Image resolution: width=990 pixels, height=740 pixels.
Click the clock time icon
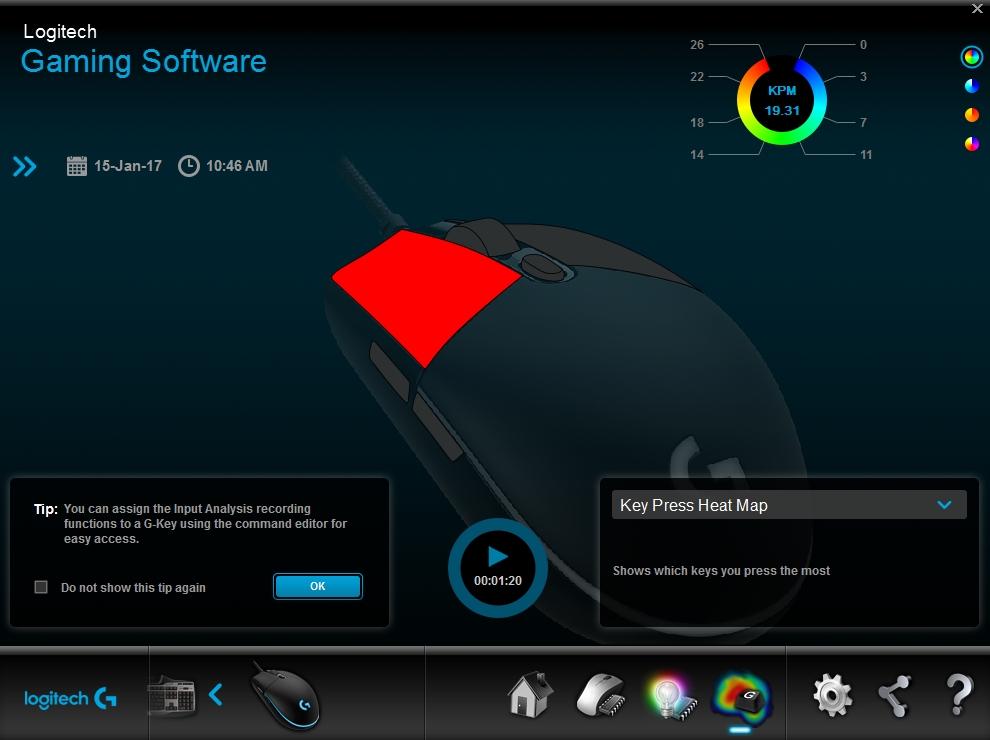(x=189, y=166)
